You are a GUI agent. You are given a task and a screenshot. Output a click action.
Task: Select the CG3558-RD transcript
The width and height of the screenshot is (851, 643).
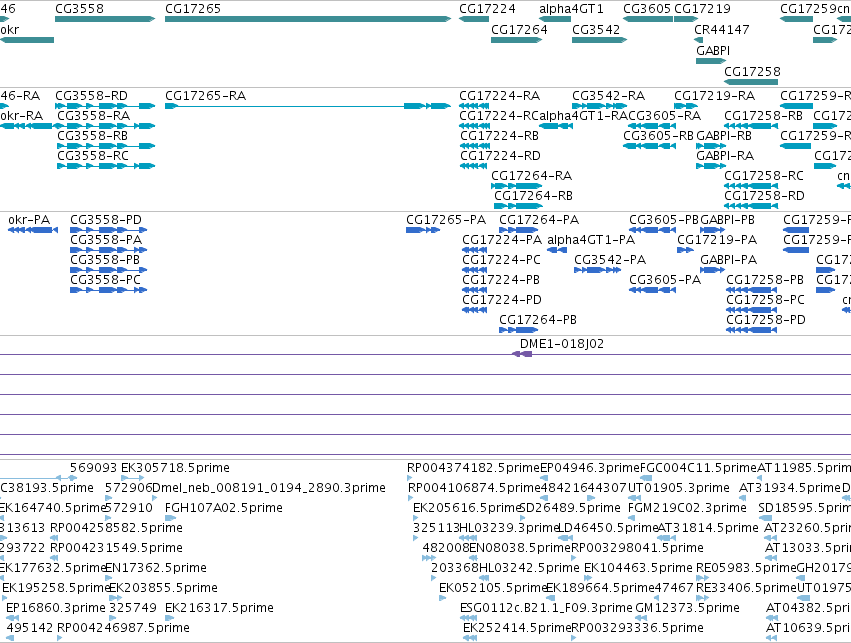pos(105,106)
